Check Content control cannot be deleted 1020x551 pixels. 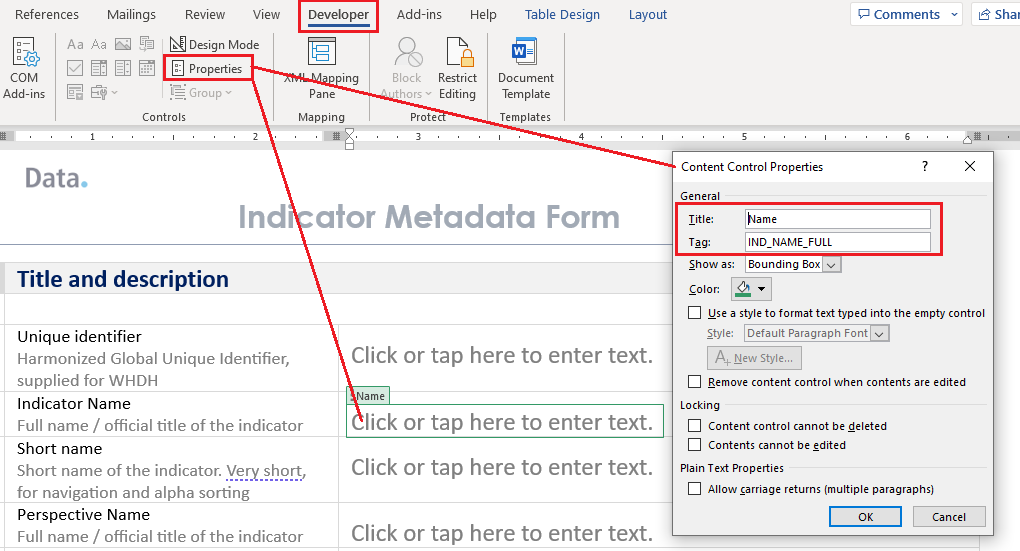click(695, 426)
